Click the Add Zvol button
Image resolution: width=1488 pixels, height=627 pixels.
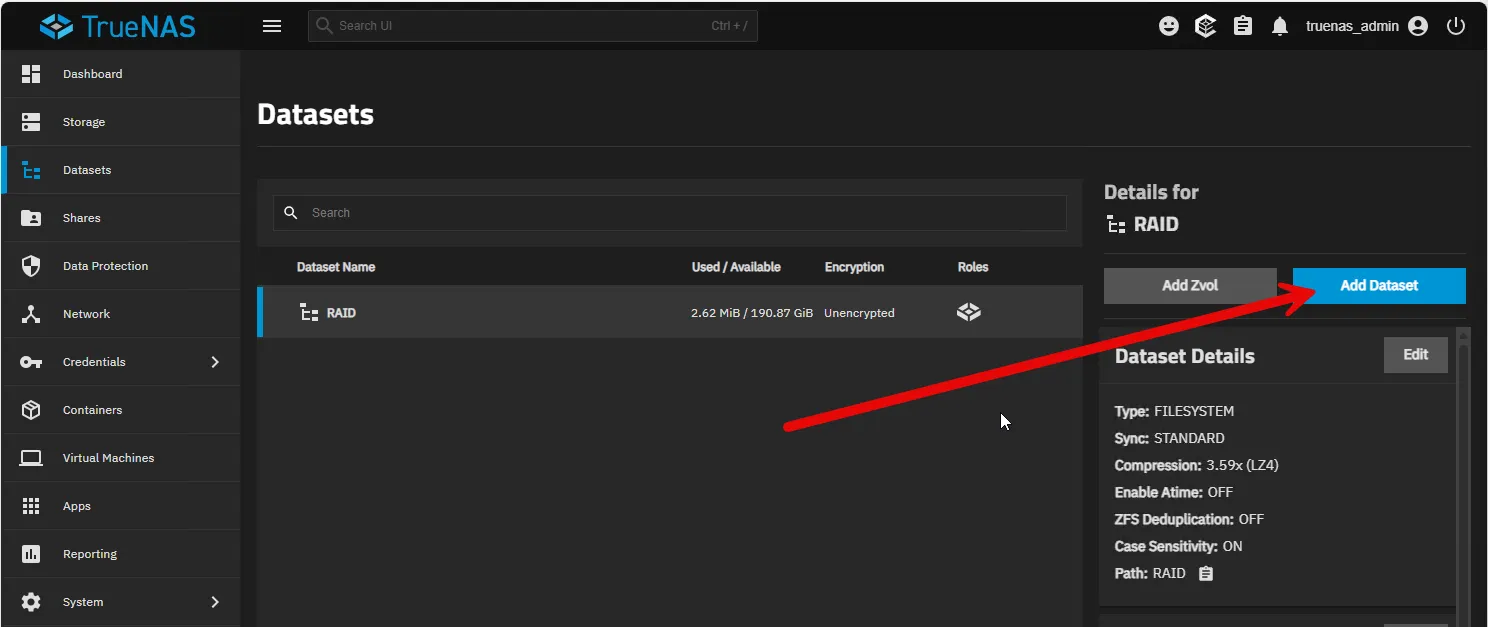[1190, 286]
